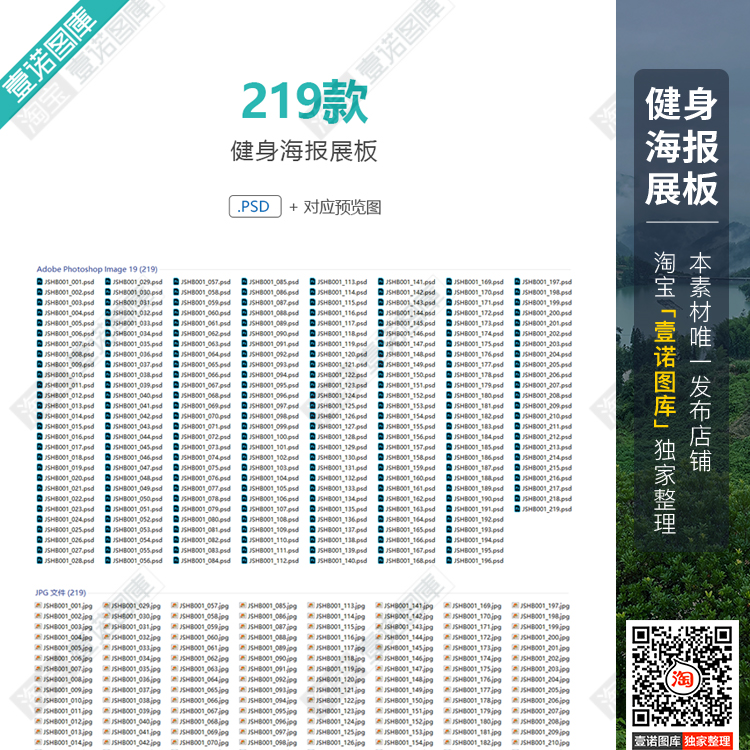Viewport: 750px width, 750px height.
Task: Select the file name JSHB001_140.psd
Action: point(342,561)
